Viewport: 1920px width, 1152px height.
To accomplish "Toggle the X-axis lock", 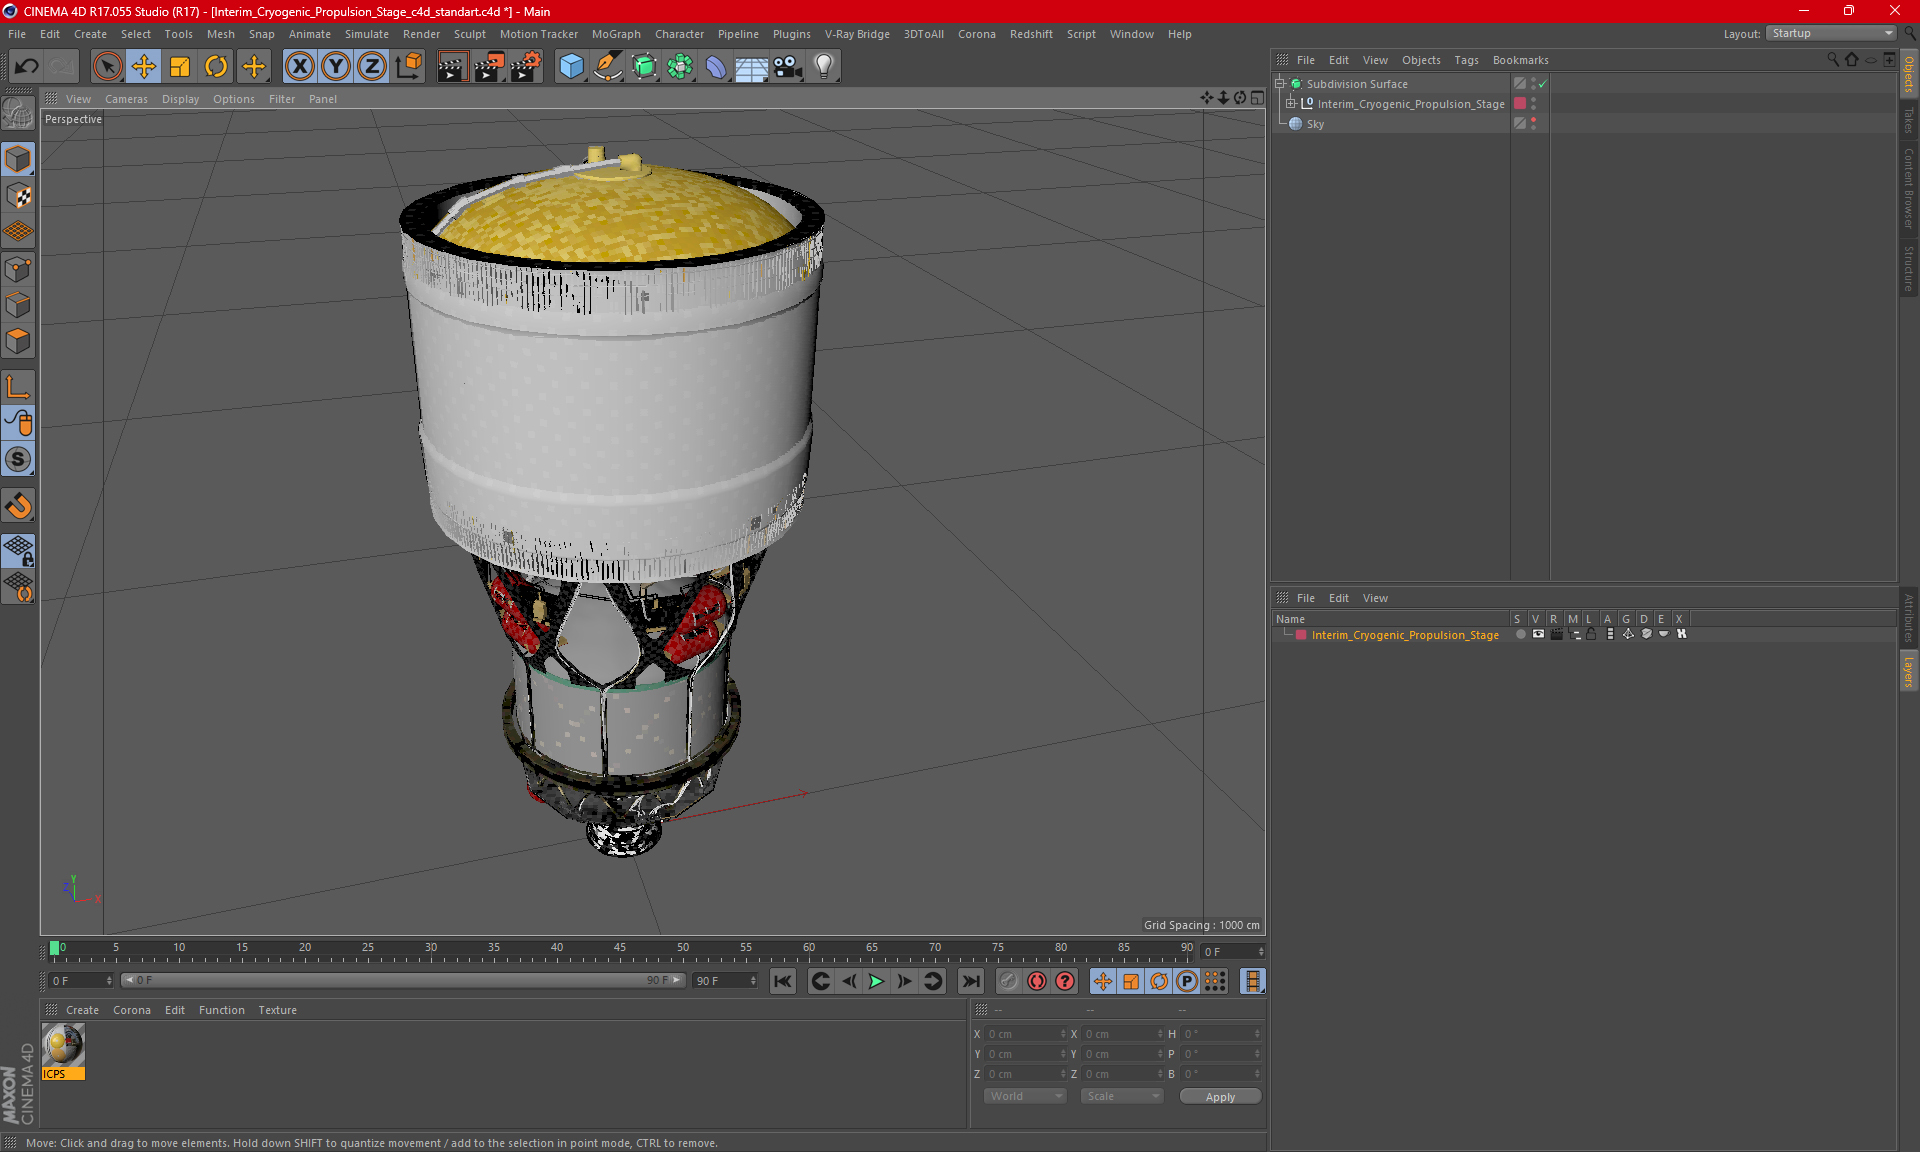I will pos(299,66).
